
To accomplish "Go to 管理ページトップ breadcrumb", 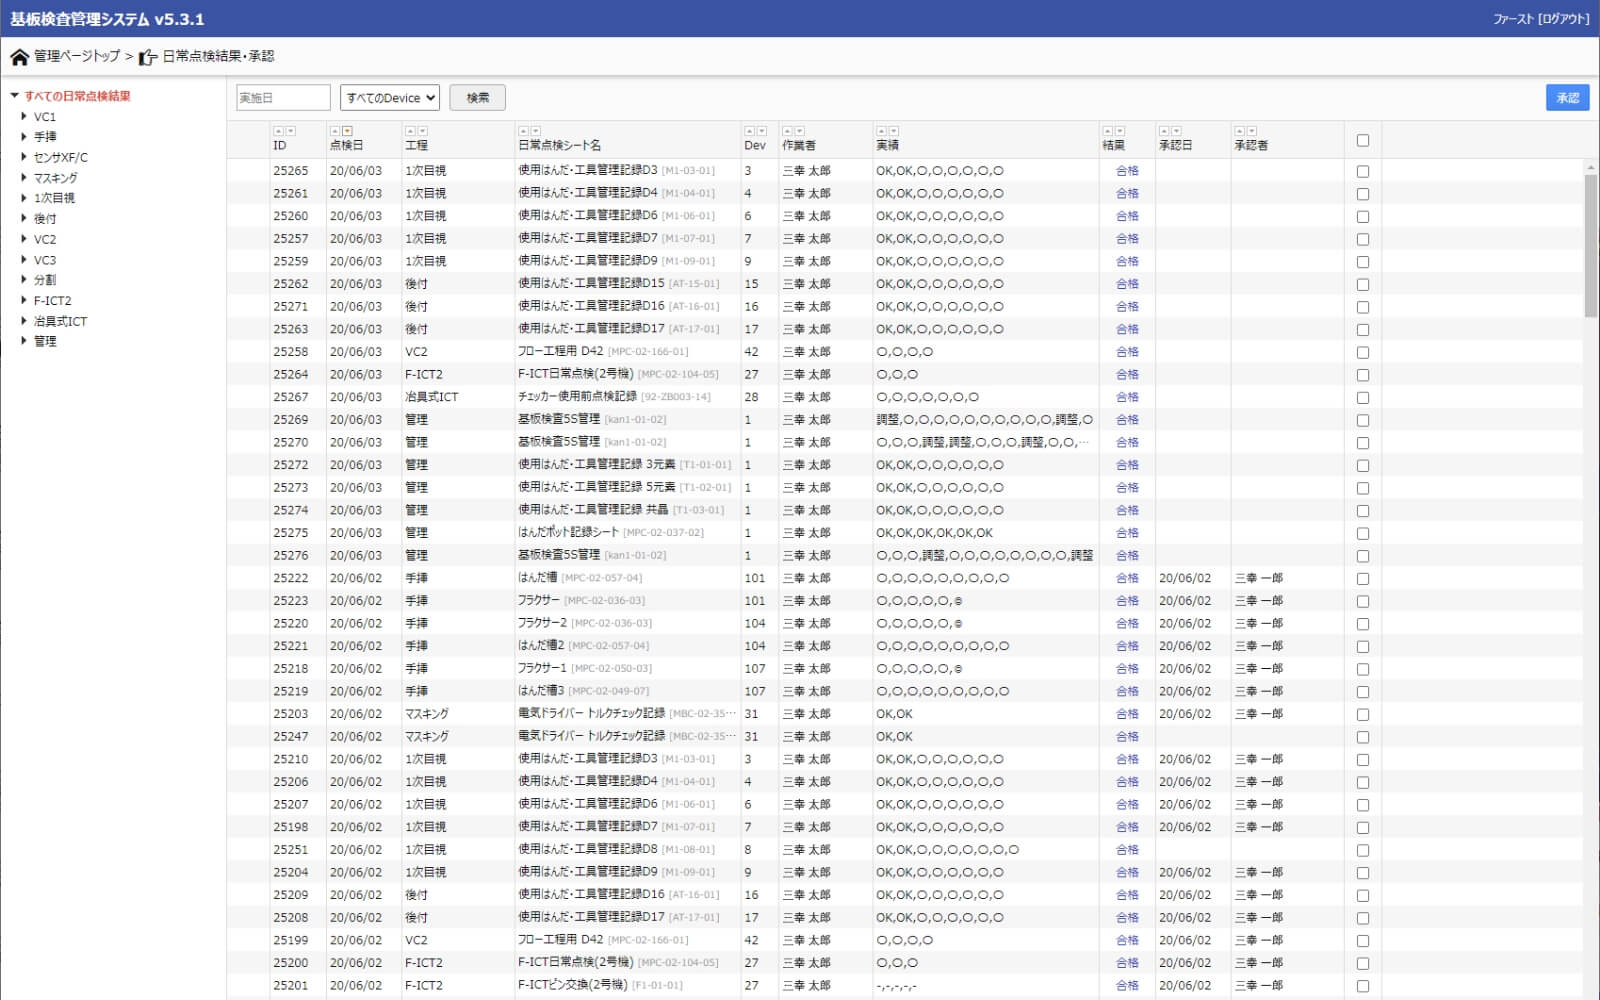I will (77, 56).
